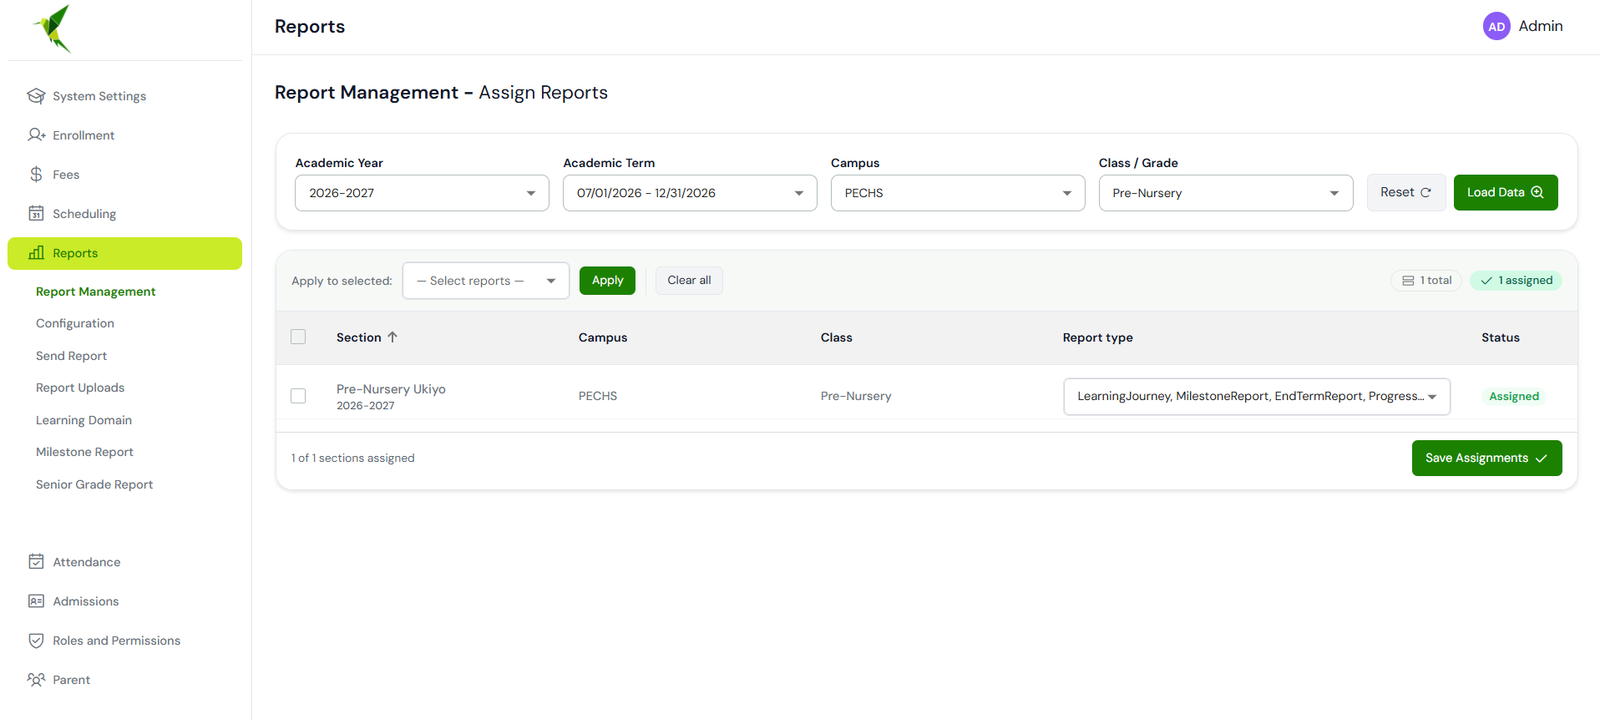Open Senior Grade Report submenu item
Screen dimensions: 1600x720
coord(95,484)
